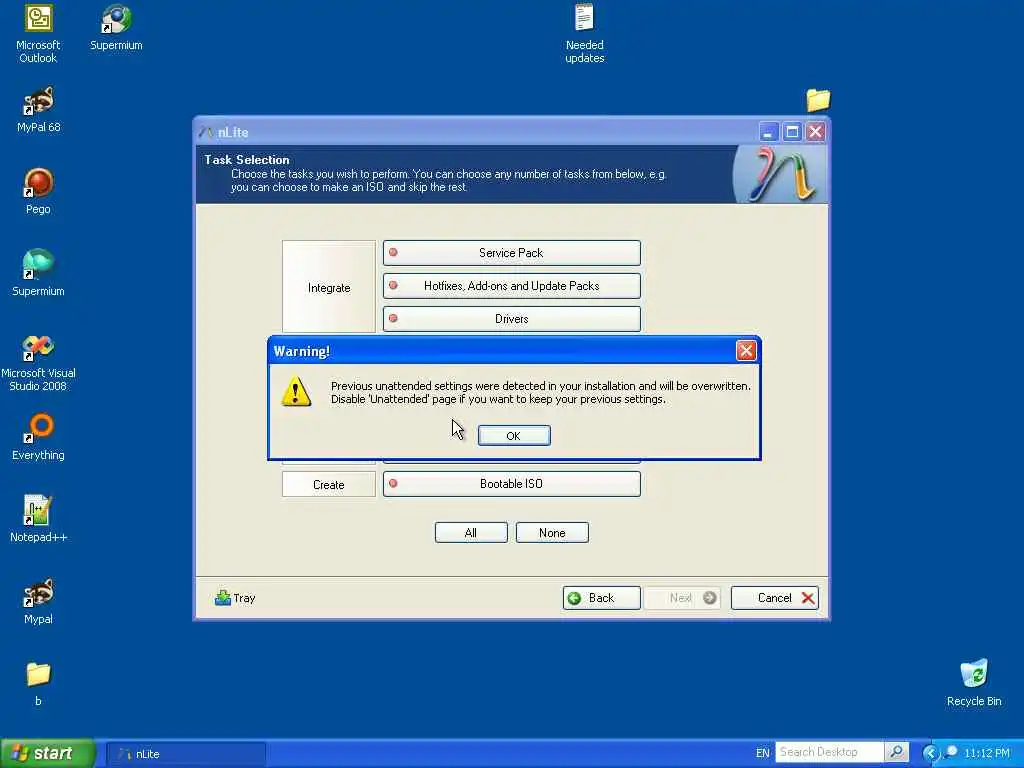1024x768 pixels.
Task: Toggle the Bootable ISO task
Action: 511,484
